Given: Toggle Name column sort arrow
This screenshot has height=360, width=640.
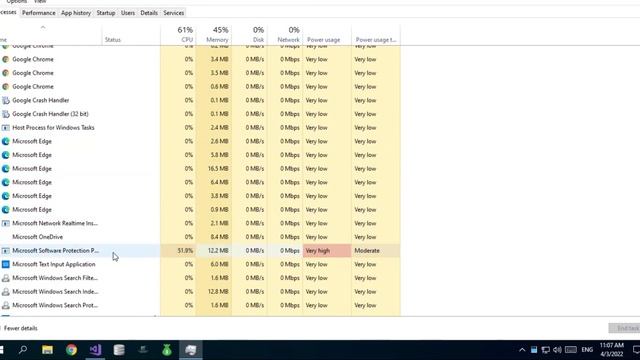Looking at the screenshot, I should tap(43, 28).
